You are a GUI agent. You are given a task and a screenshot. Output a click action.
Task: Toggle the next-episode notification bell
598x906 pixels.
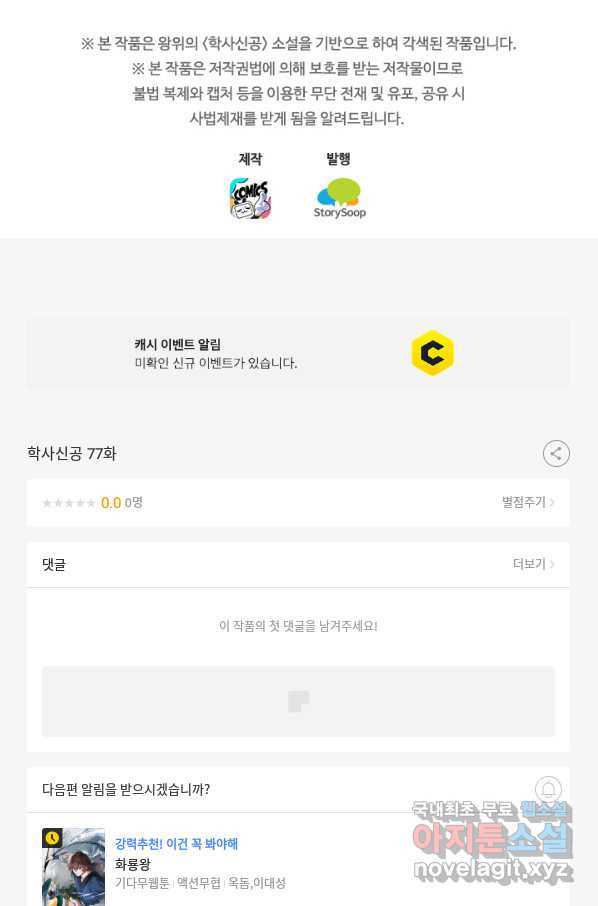coord(548,789)
